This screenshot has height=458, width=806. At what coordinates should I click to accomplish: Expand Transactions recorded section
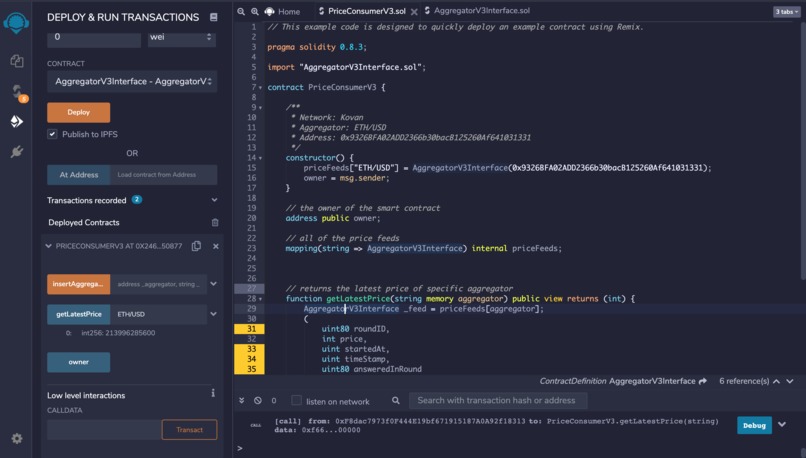pyautogui.click(x=214, y=200)
